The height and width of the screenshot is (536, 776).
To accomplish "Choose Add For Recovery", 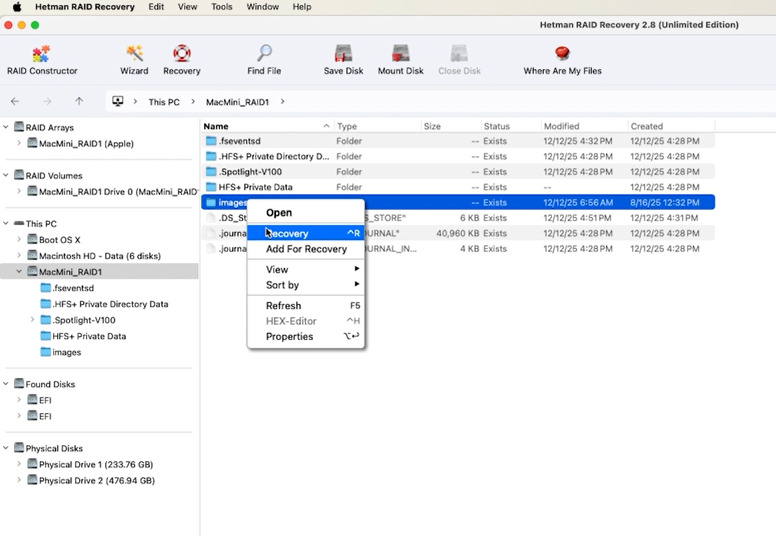I will pos(306,249).
